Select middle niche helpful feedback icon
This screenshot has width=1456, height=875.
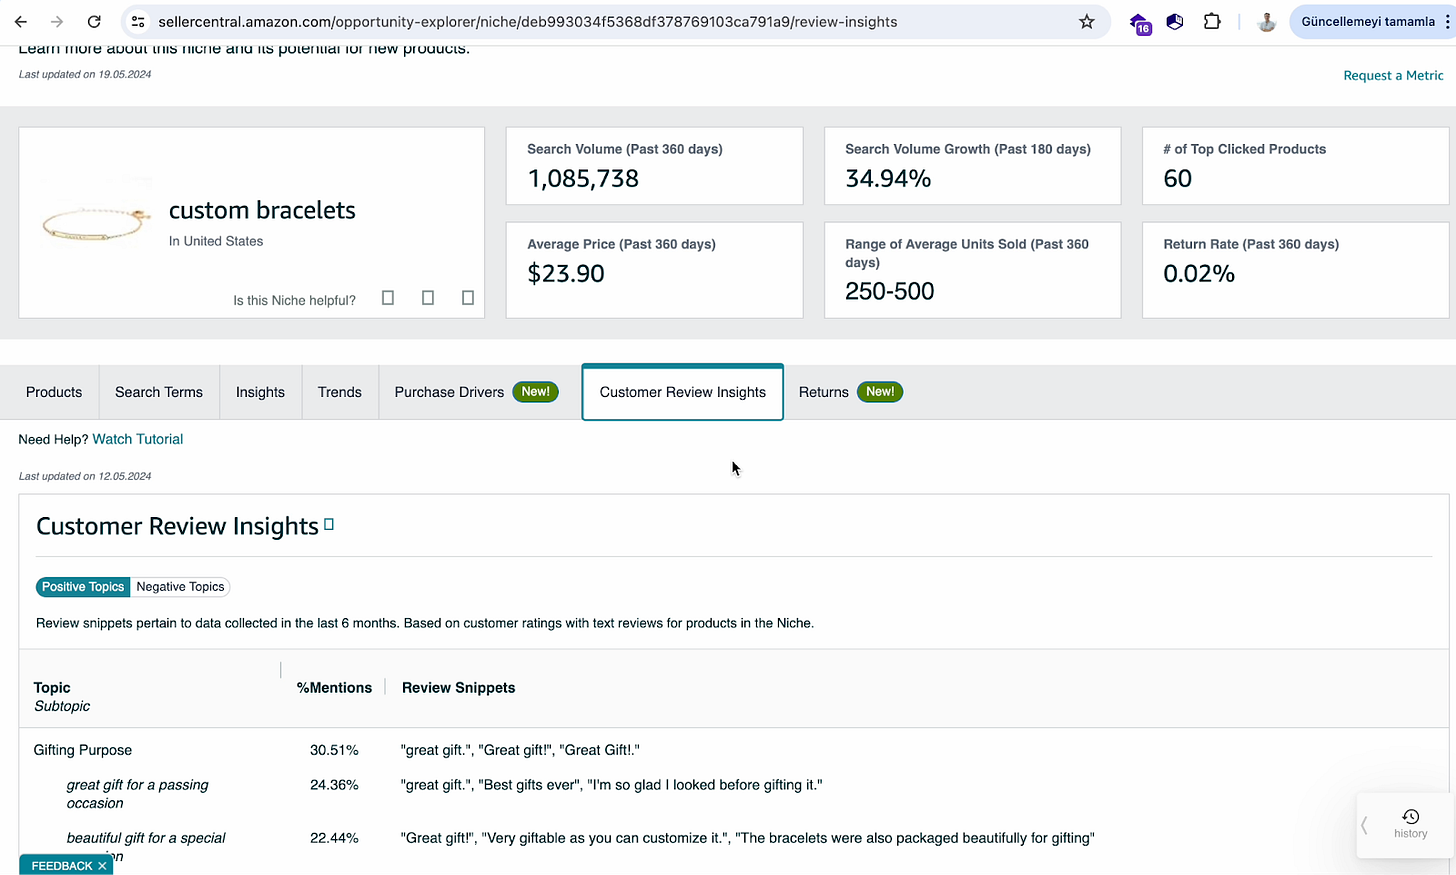[x=428, y=298]
